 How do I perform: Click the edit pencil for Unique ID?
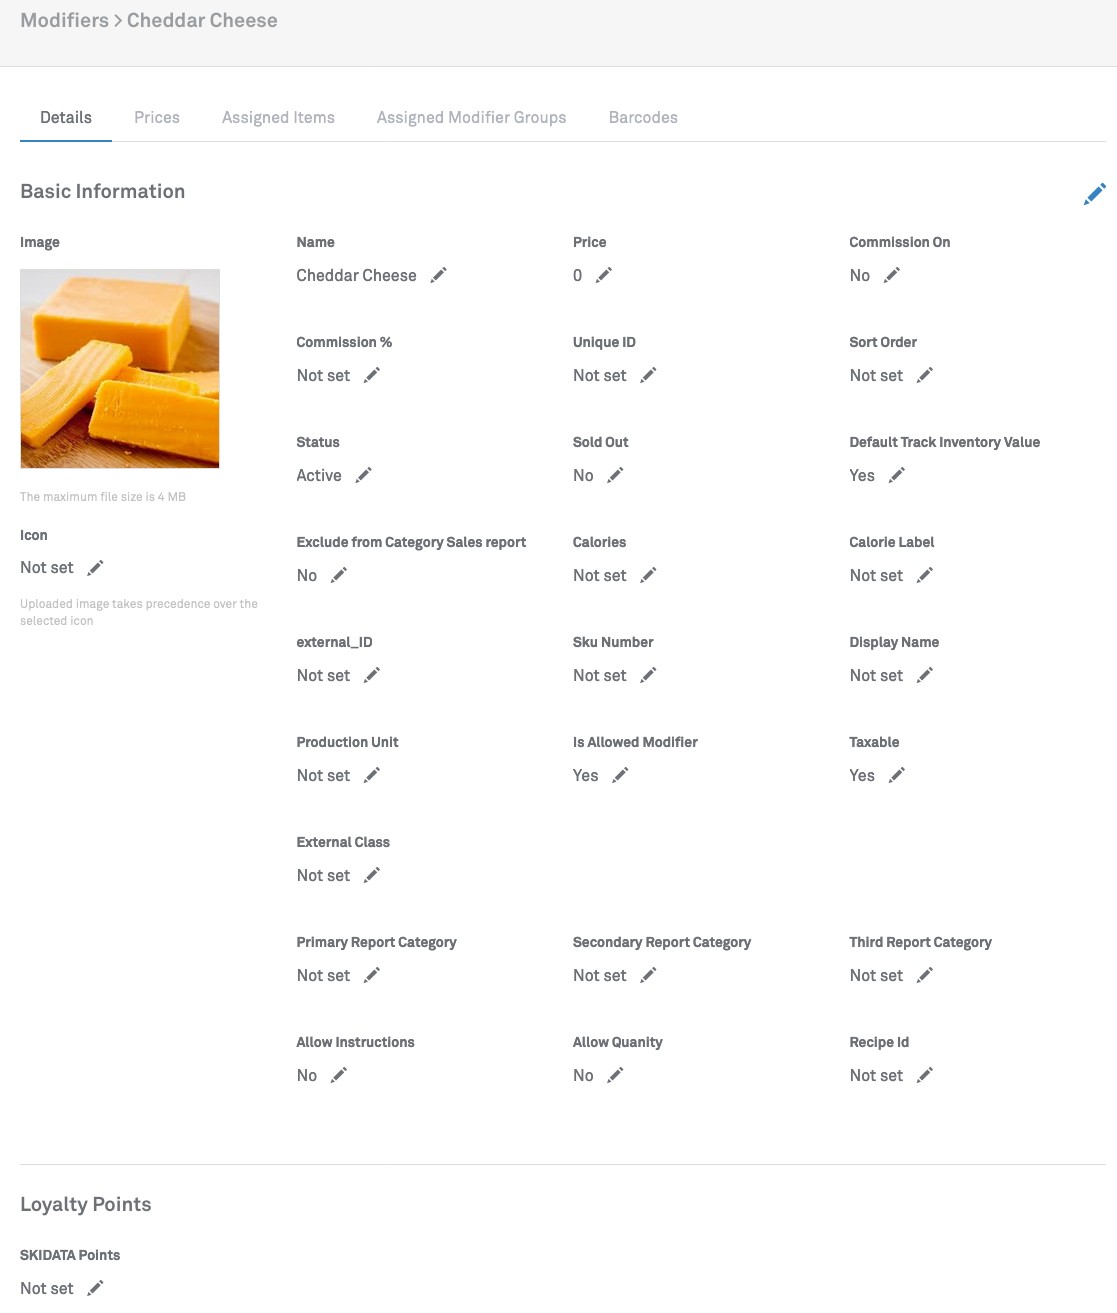(648, 375)
